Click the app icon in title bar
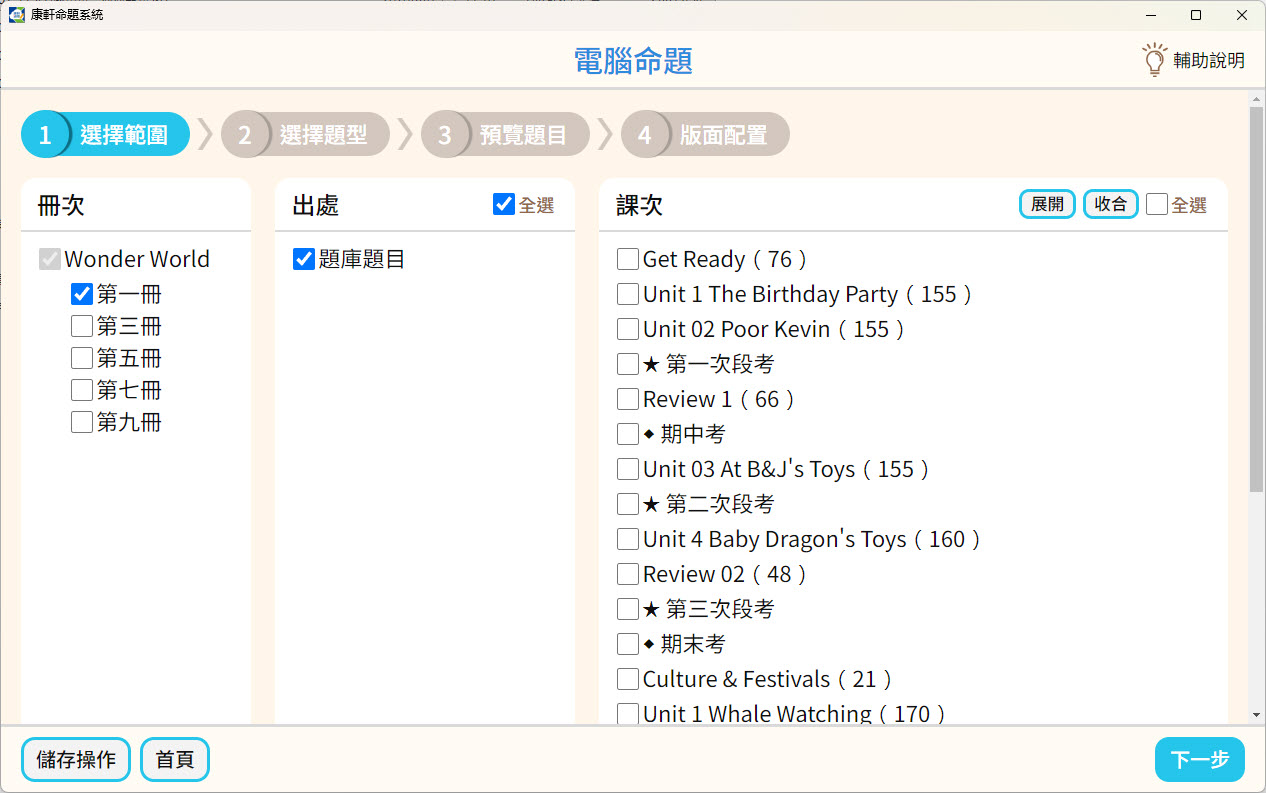The image size is (1266, 793). 16,15
